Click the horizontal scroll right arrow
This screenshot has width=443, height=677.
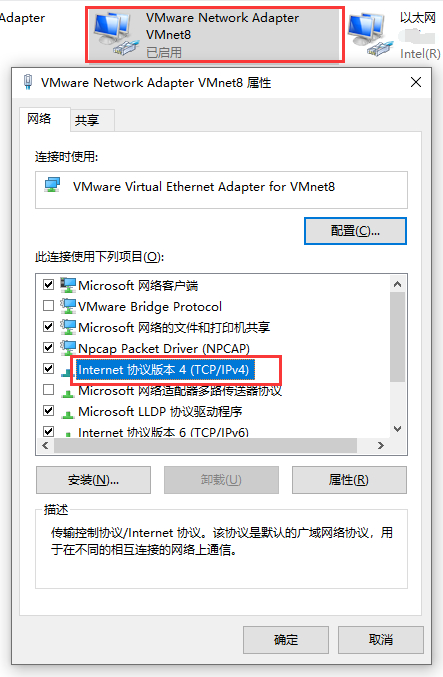pos(380,446)
